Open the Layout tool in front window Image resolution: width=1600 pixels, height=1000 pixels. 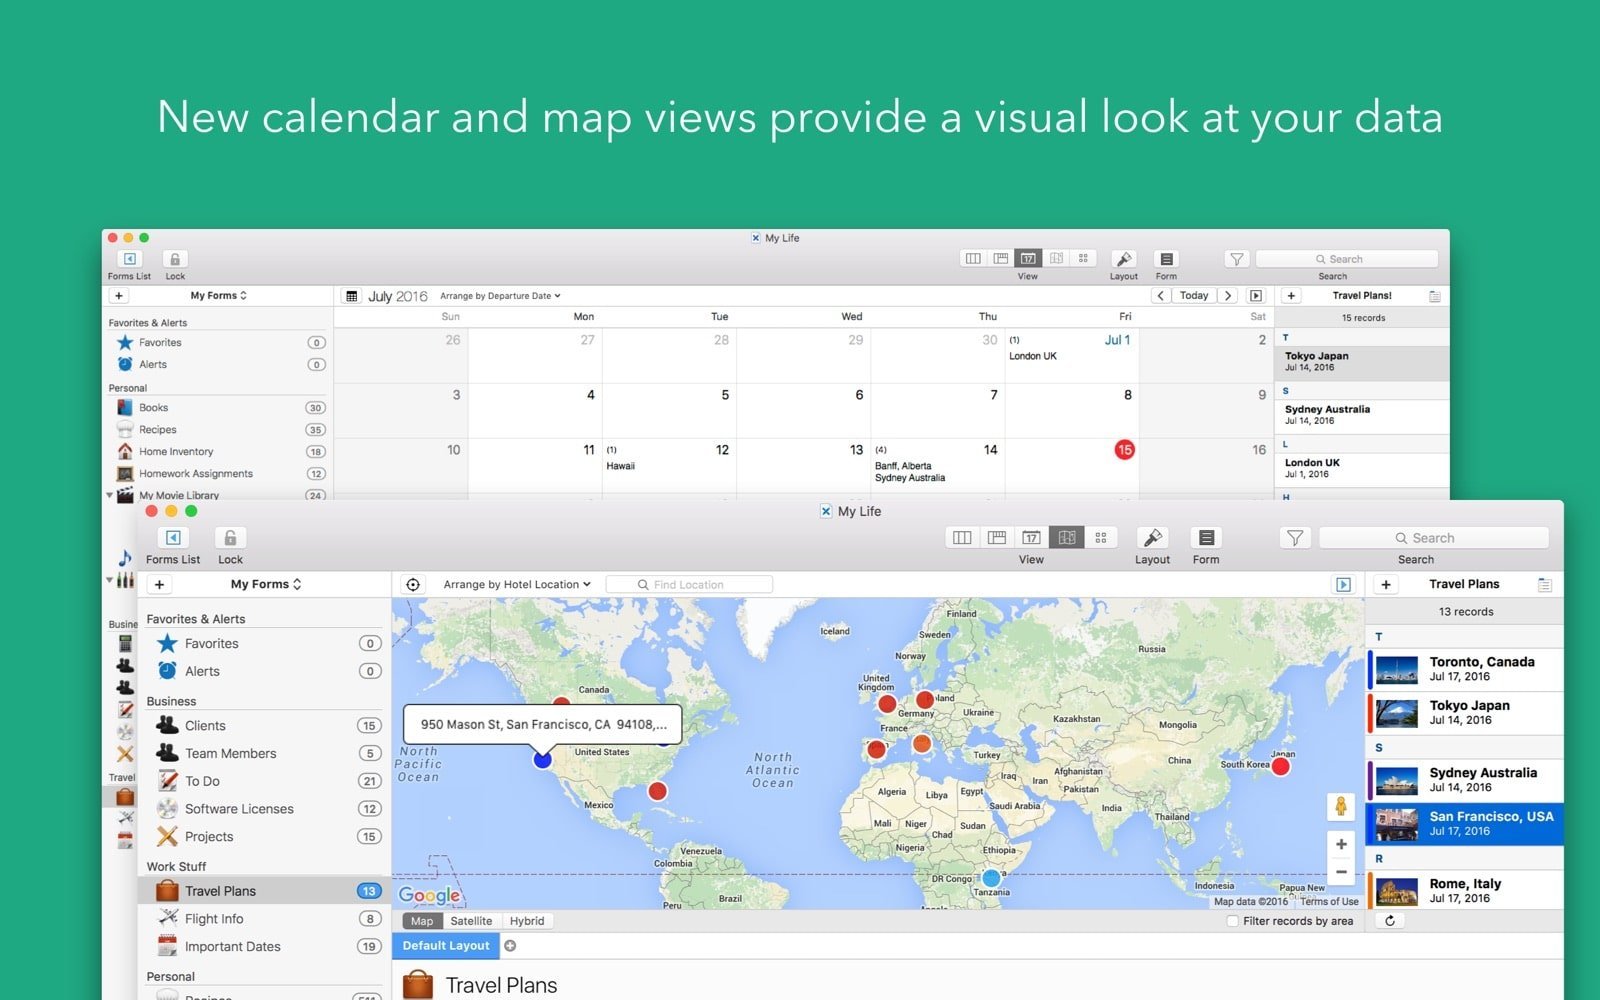click(x=1152, y=538)
